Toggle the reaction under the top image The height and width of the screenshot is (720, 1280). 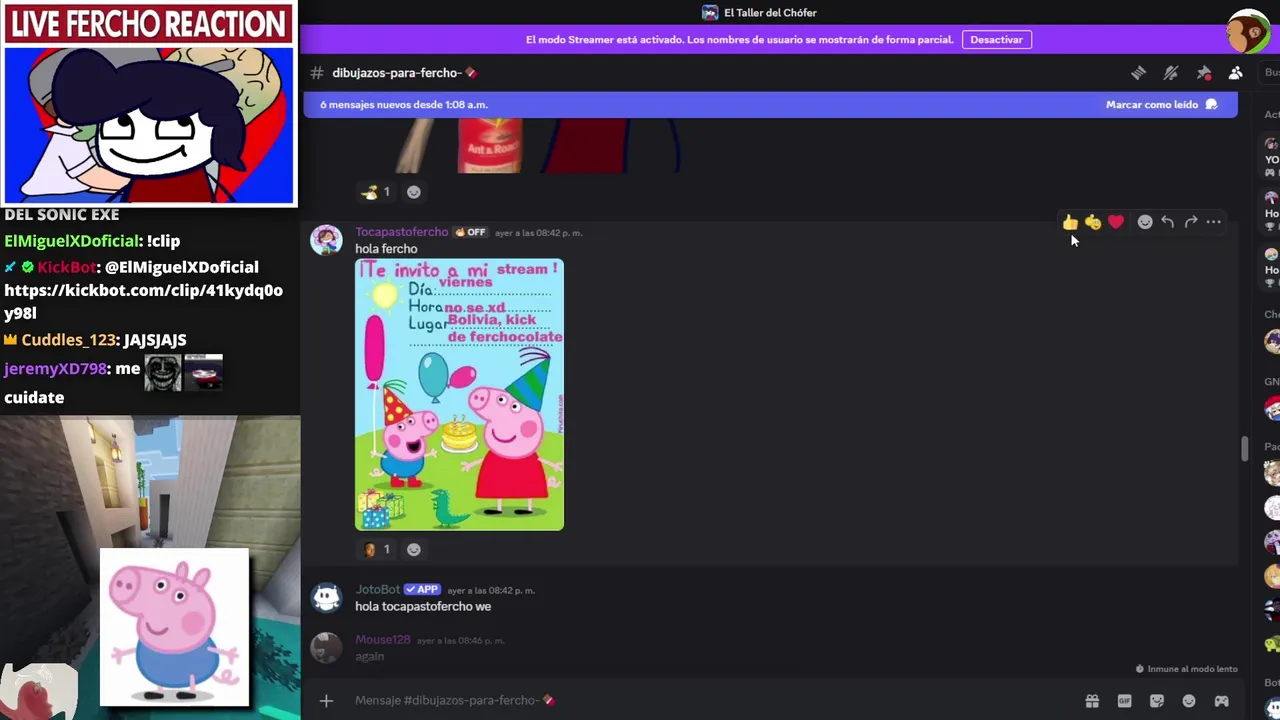(377, 192)
